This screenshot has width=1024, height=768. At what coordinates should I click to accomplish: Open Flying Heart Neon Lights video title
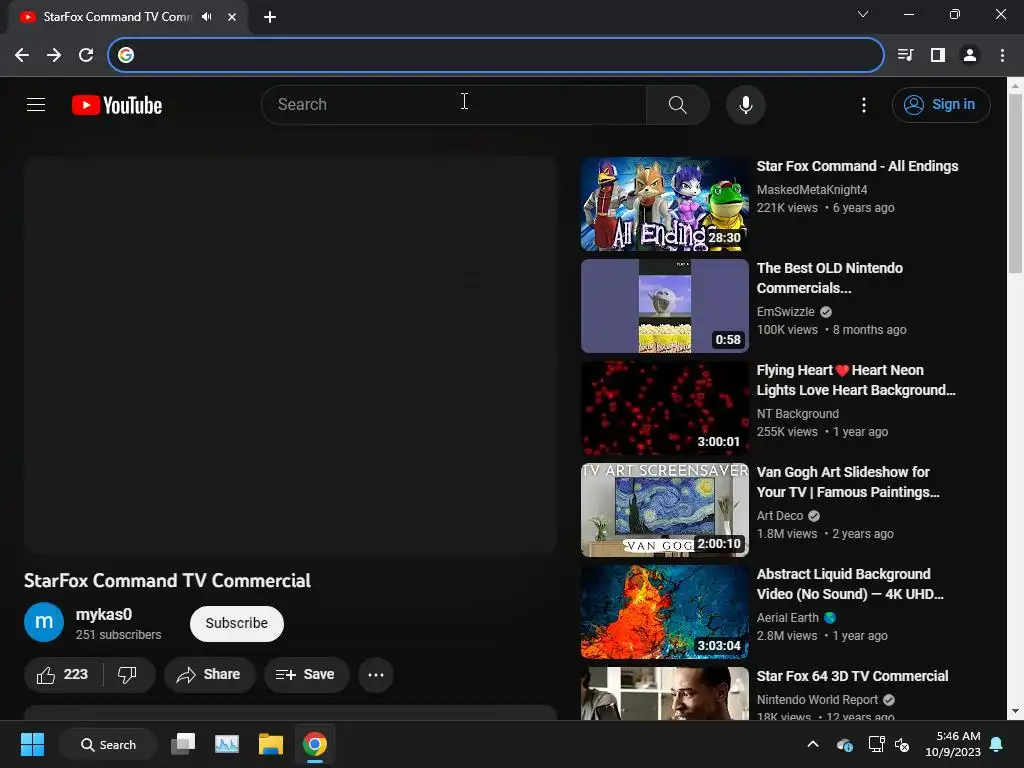coord(856,379)
